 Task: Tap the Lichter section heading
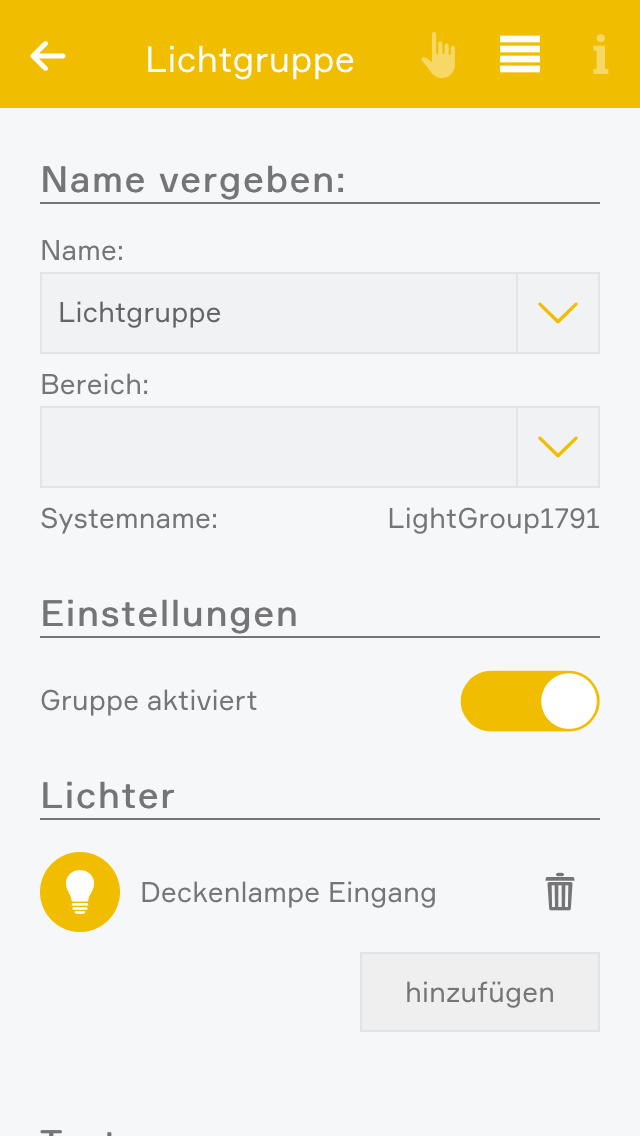pos(108,796)
